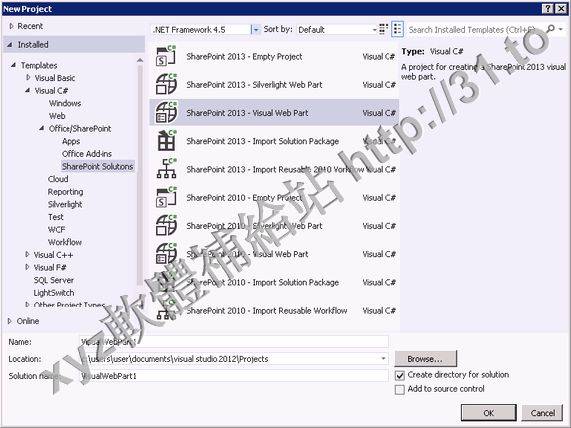
Task: Expand the Online section
Action: tap(10, 321)
